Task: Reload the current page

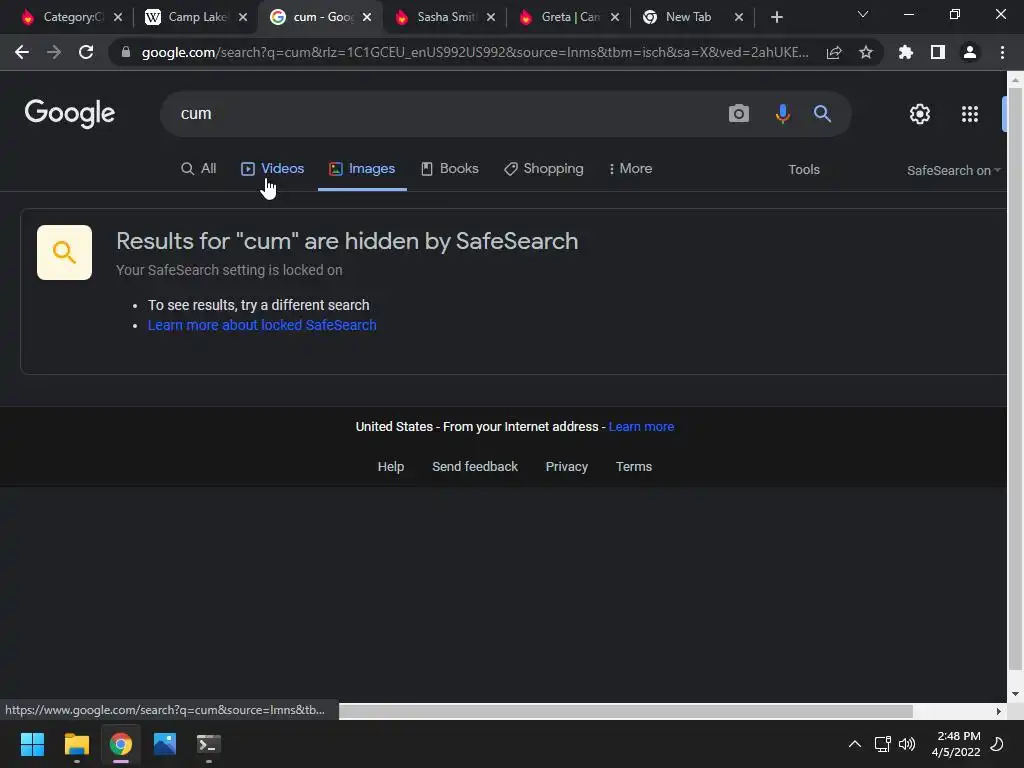Action: [x=86, y=52]
